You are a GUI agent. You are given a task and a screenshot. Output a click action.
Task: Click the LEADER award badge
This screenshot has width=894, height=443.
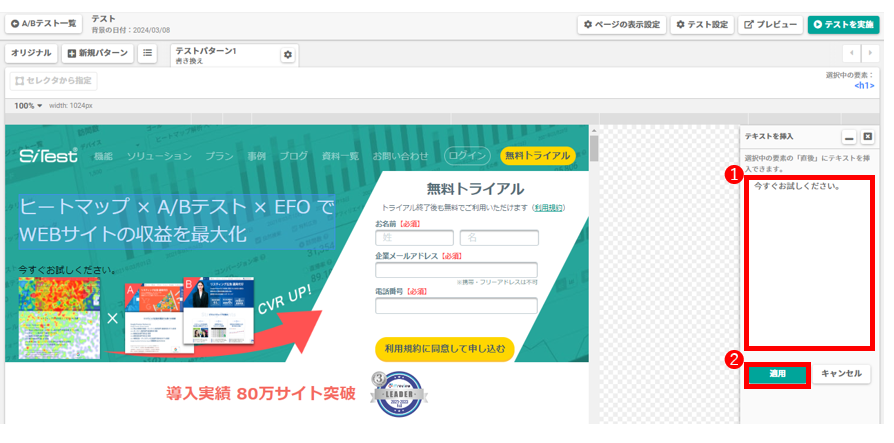tap(399, 393)
